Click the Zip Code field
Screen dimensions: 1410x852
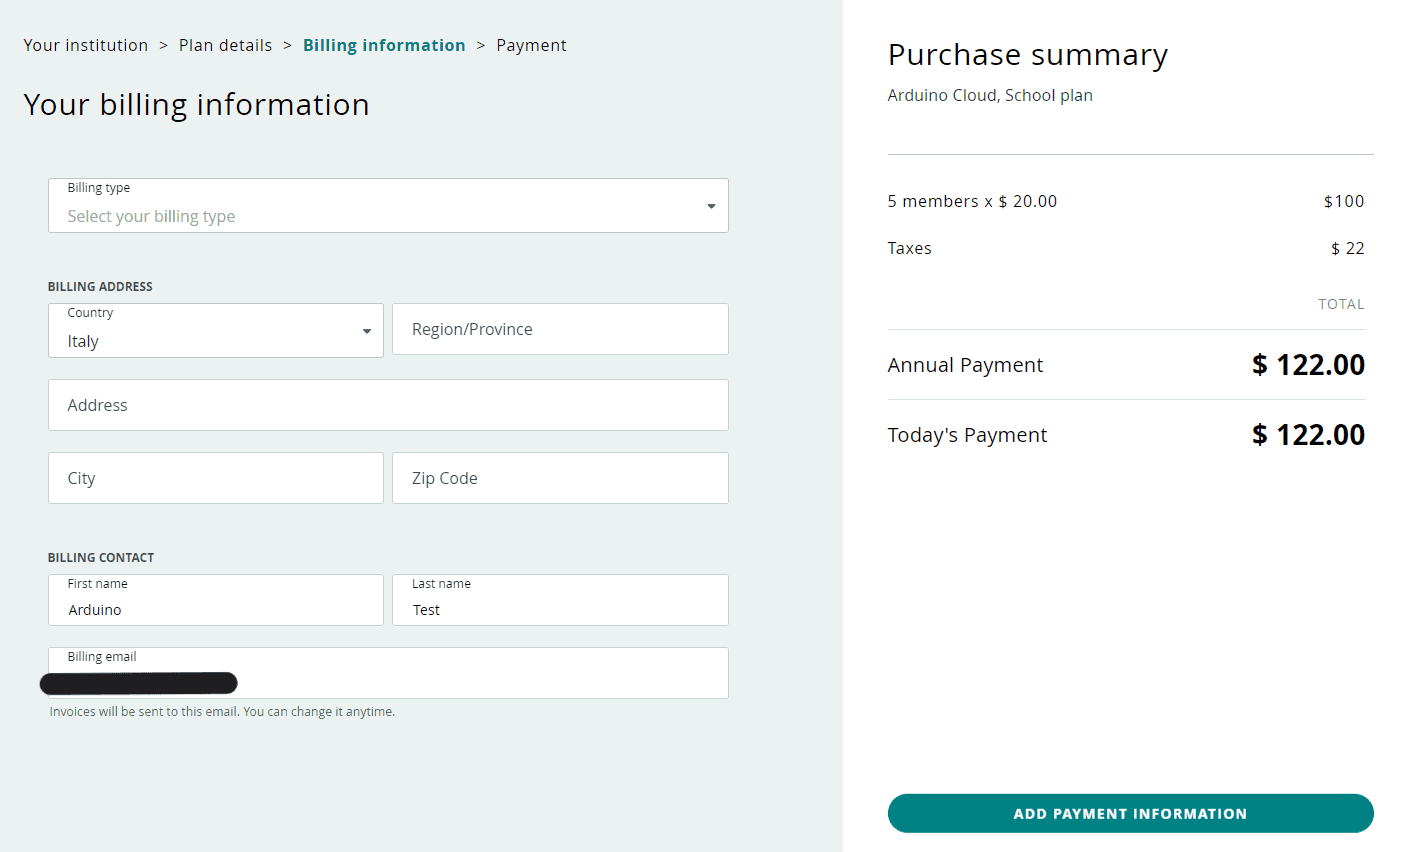pyautogui.click(x=560, y=478)
